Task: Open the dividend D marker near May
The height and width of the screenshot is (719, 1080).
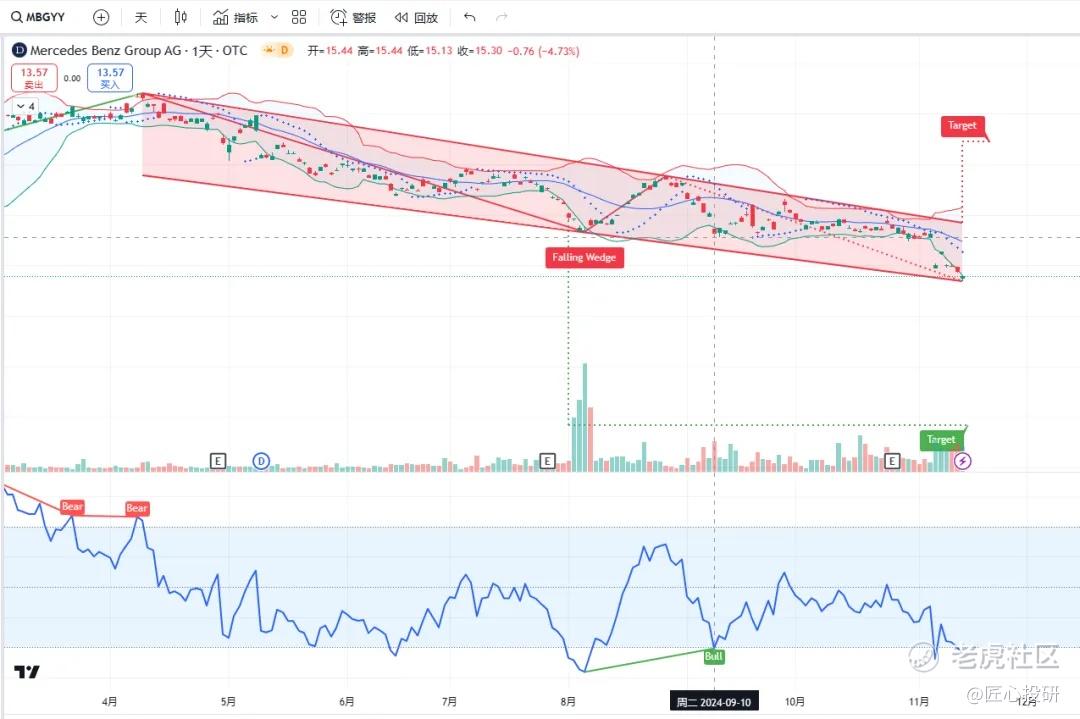Action: pos(261,461)
